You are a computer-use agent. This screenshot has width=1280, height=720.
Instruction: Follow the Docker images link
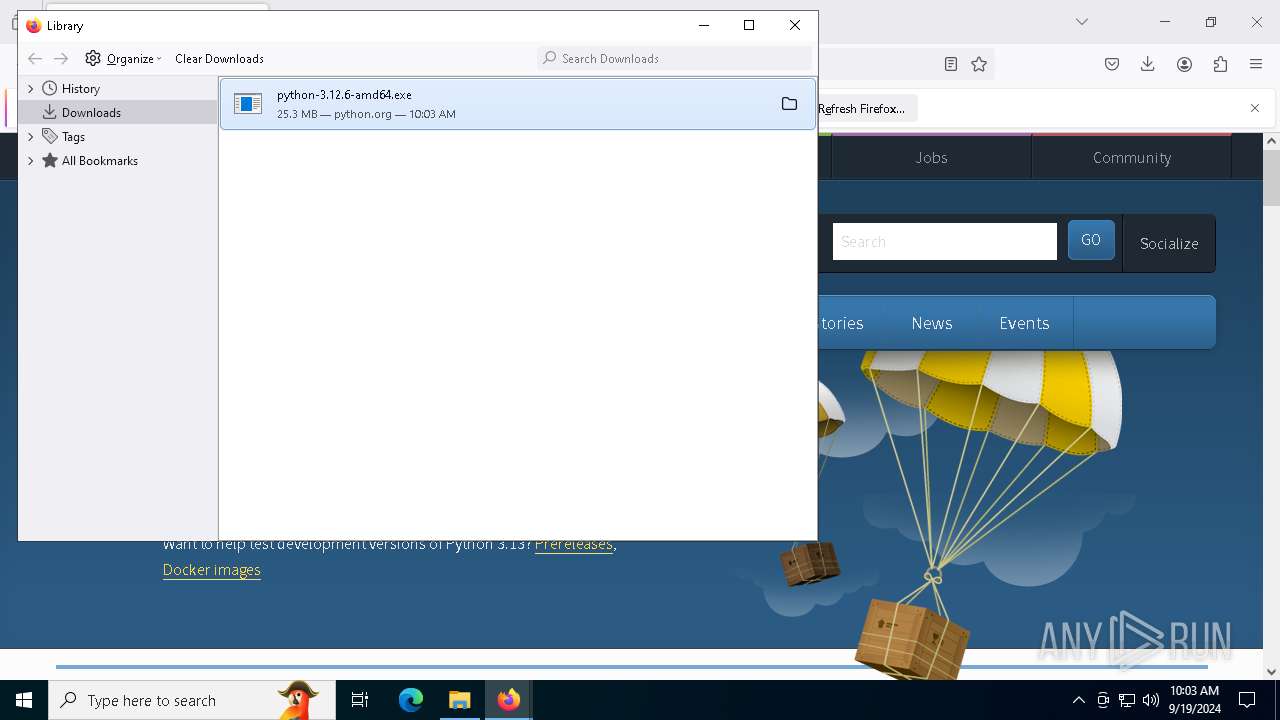[211, 570]
